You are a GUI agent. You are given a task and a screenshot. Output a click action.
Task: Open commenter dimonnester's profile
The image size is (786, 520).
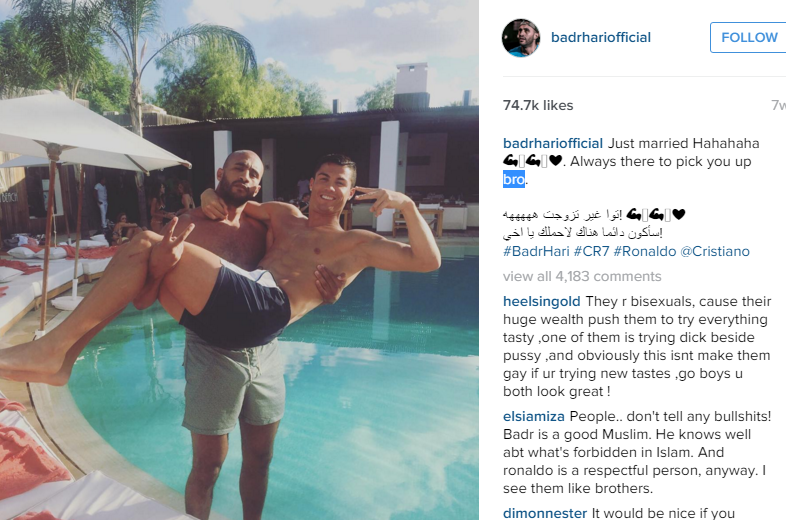pos(544,513)
